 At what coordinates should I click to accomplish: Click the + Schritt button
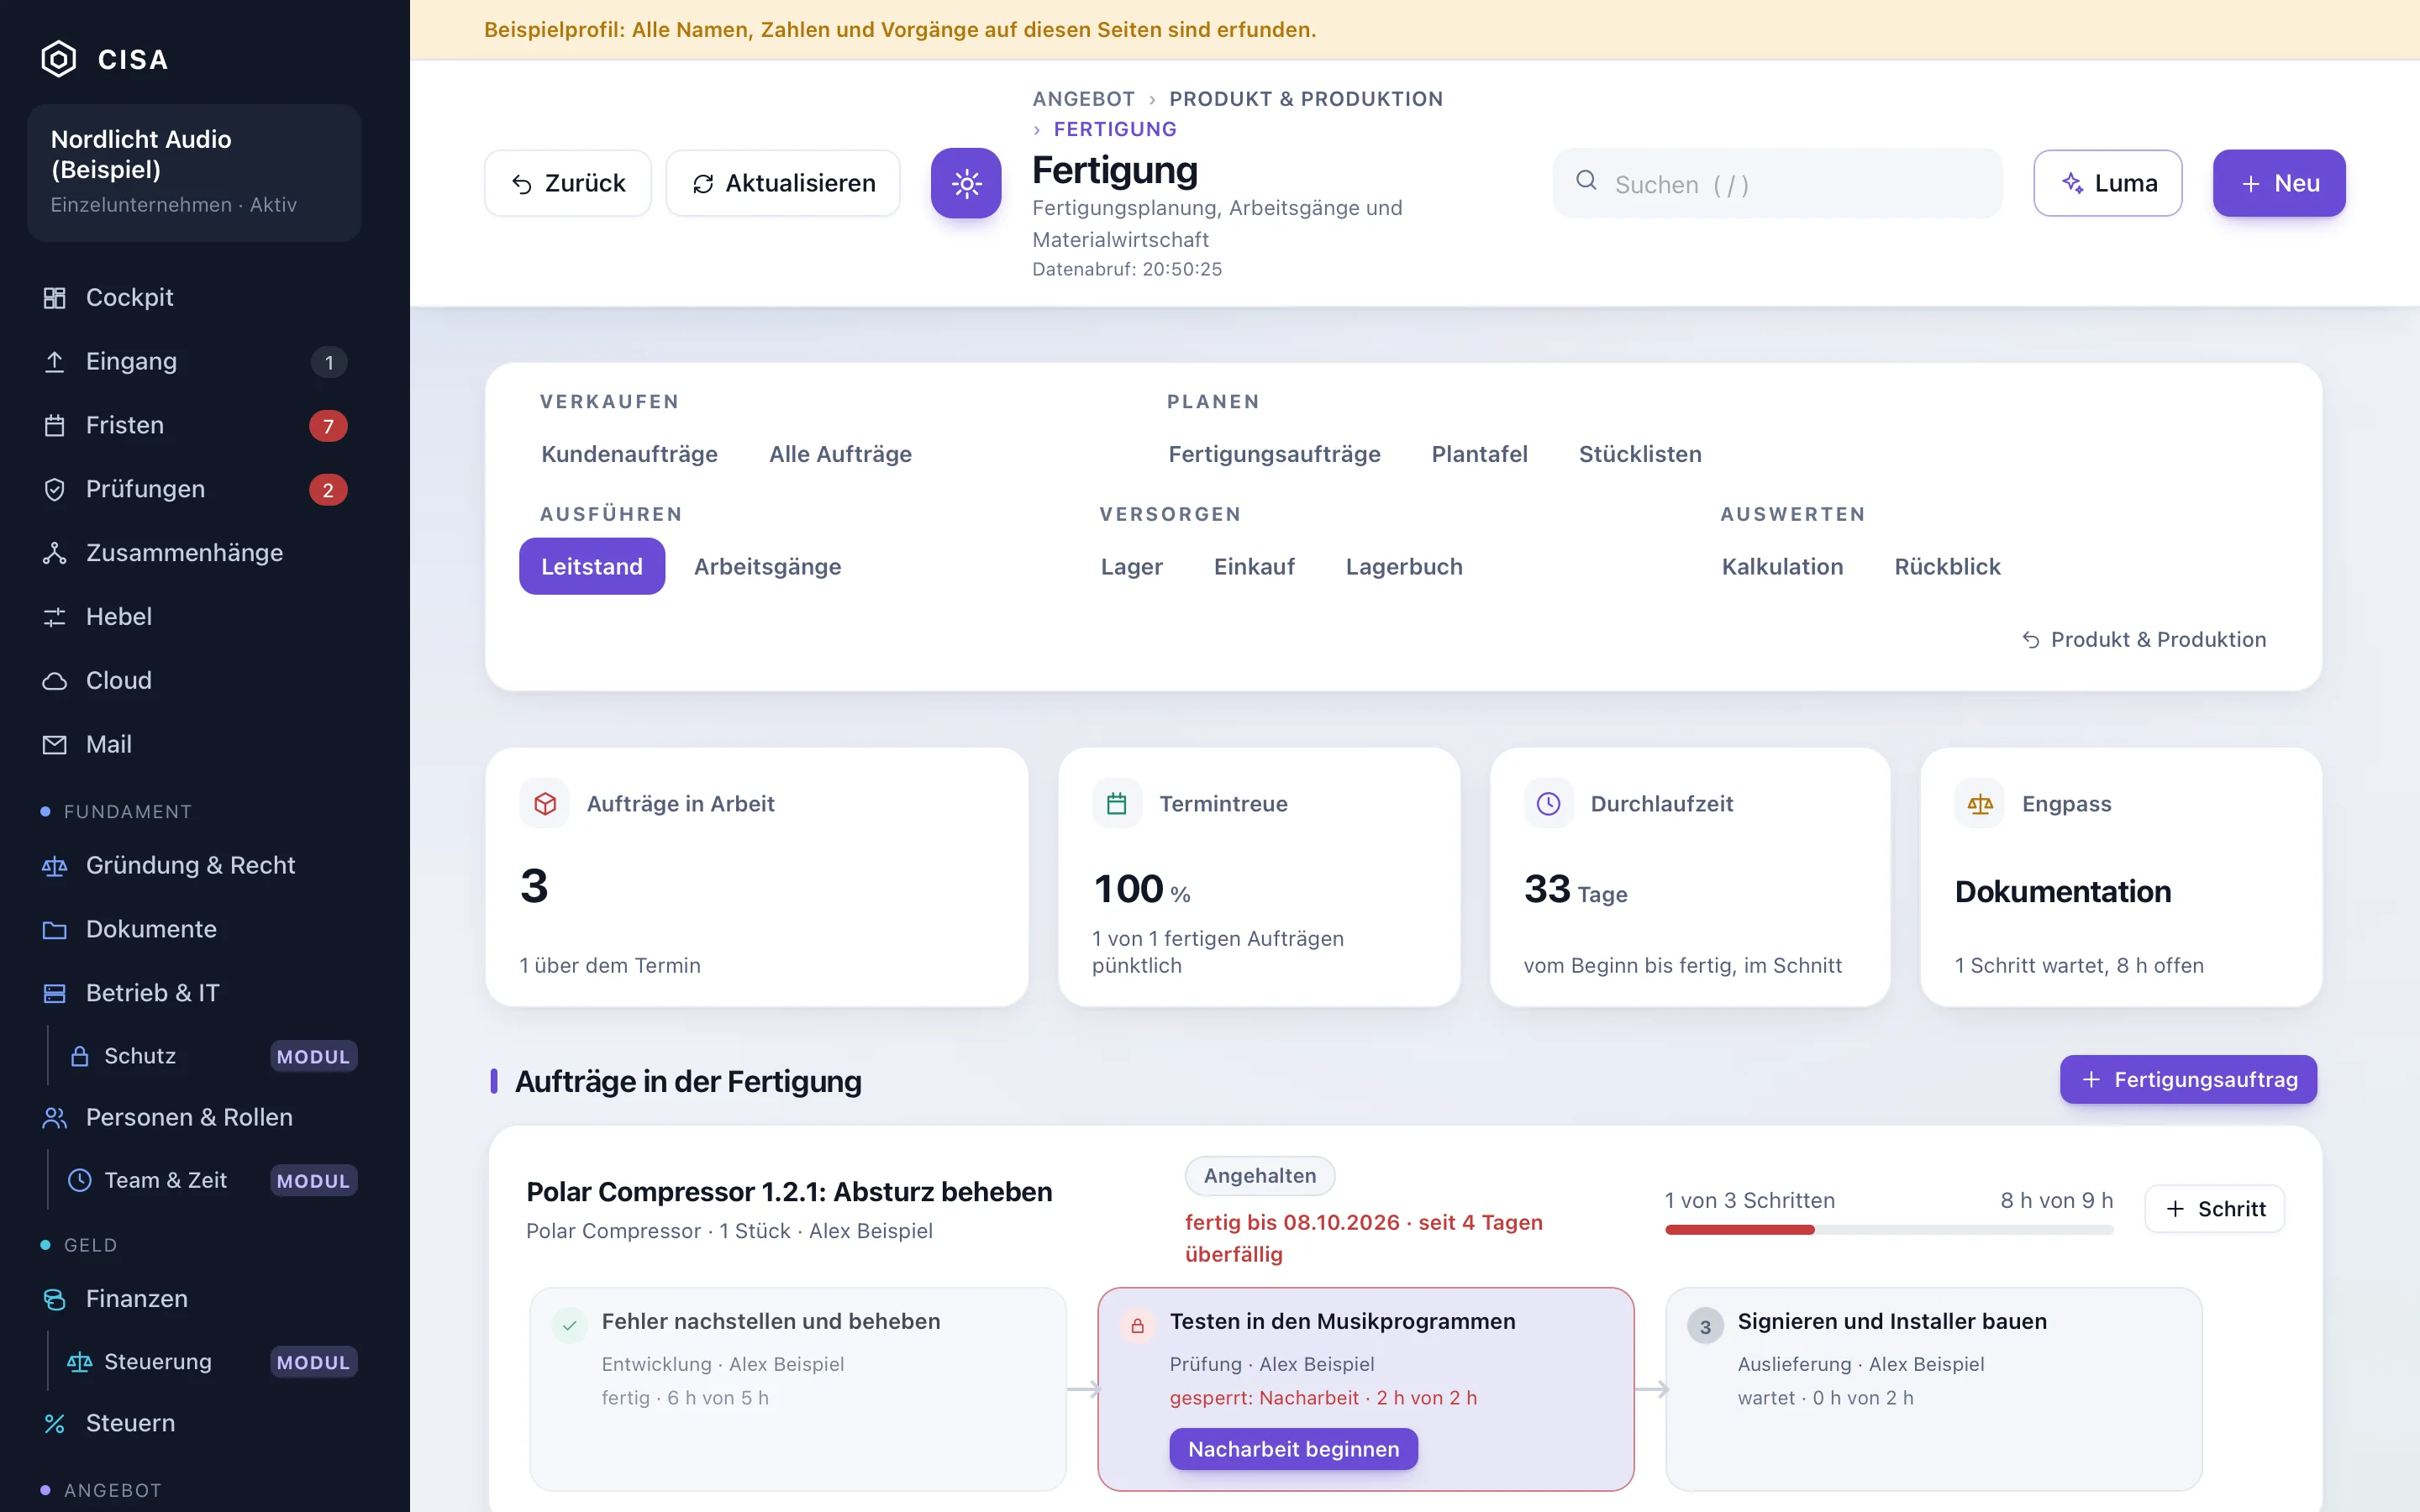(2215, 1209)
